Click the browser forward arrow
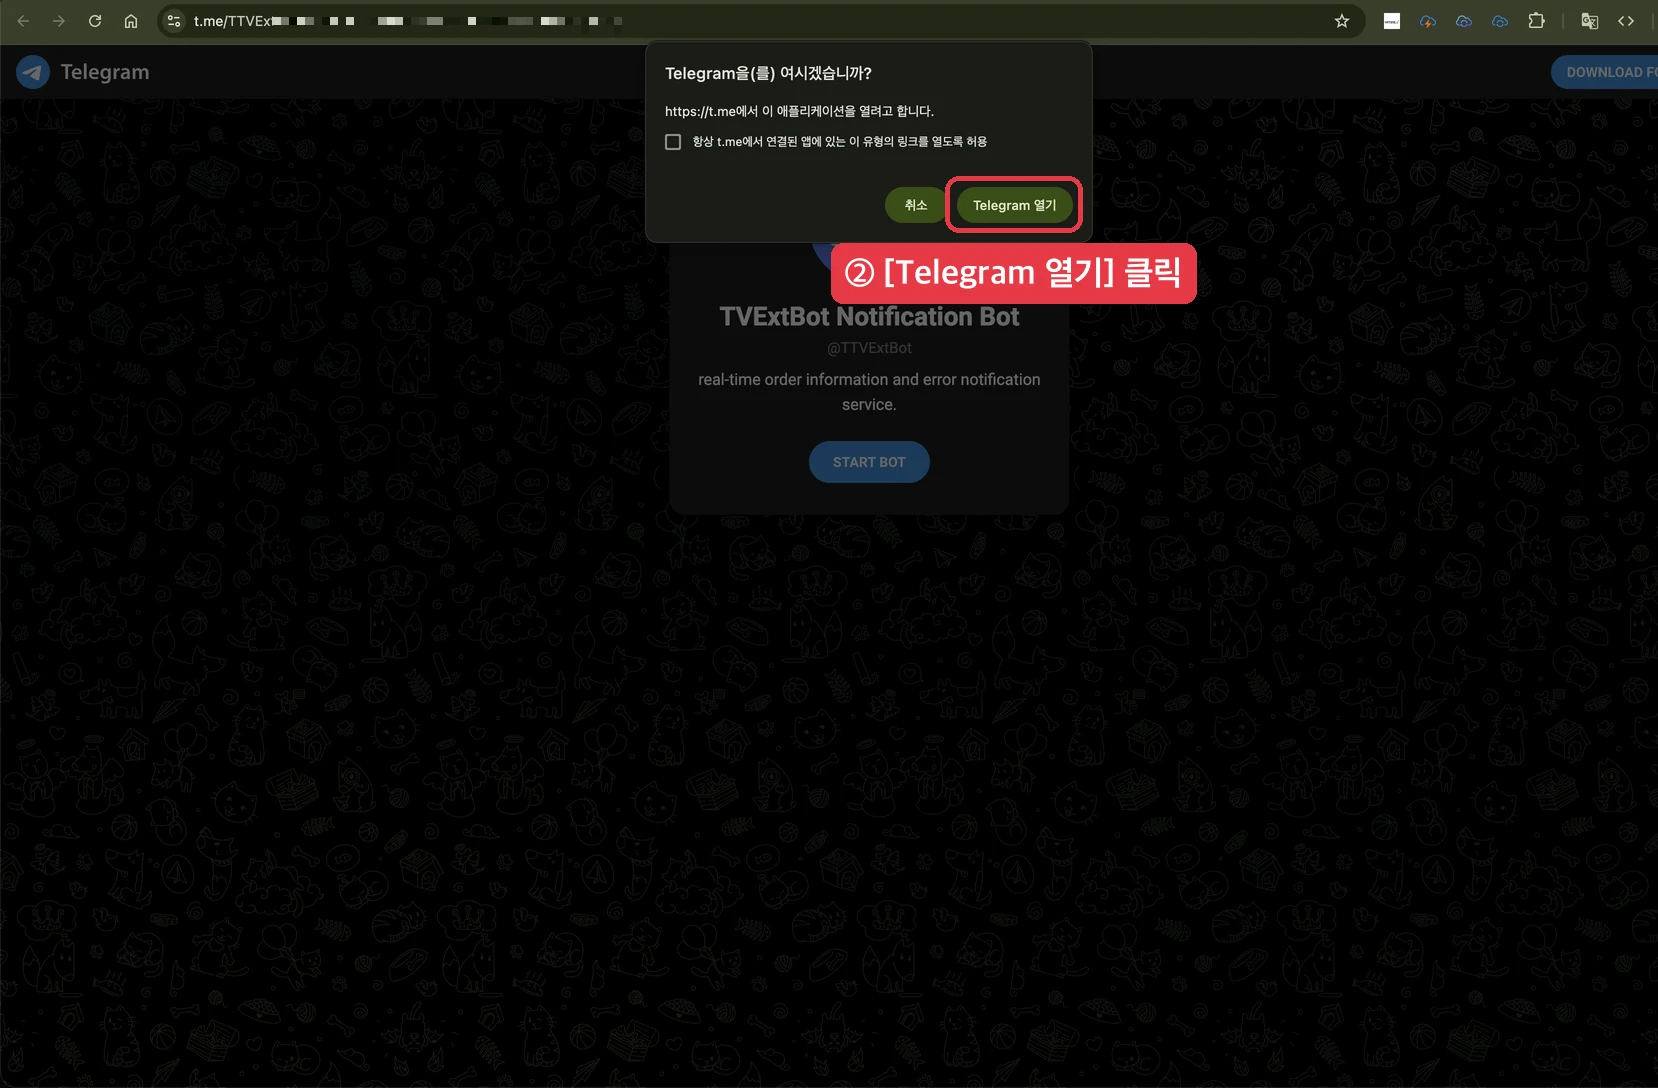The width and height of the screenshot is (1658, 1088). click(x=59, y=21)
